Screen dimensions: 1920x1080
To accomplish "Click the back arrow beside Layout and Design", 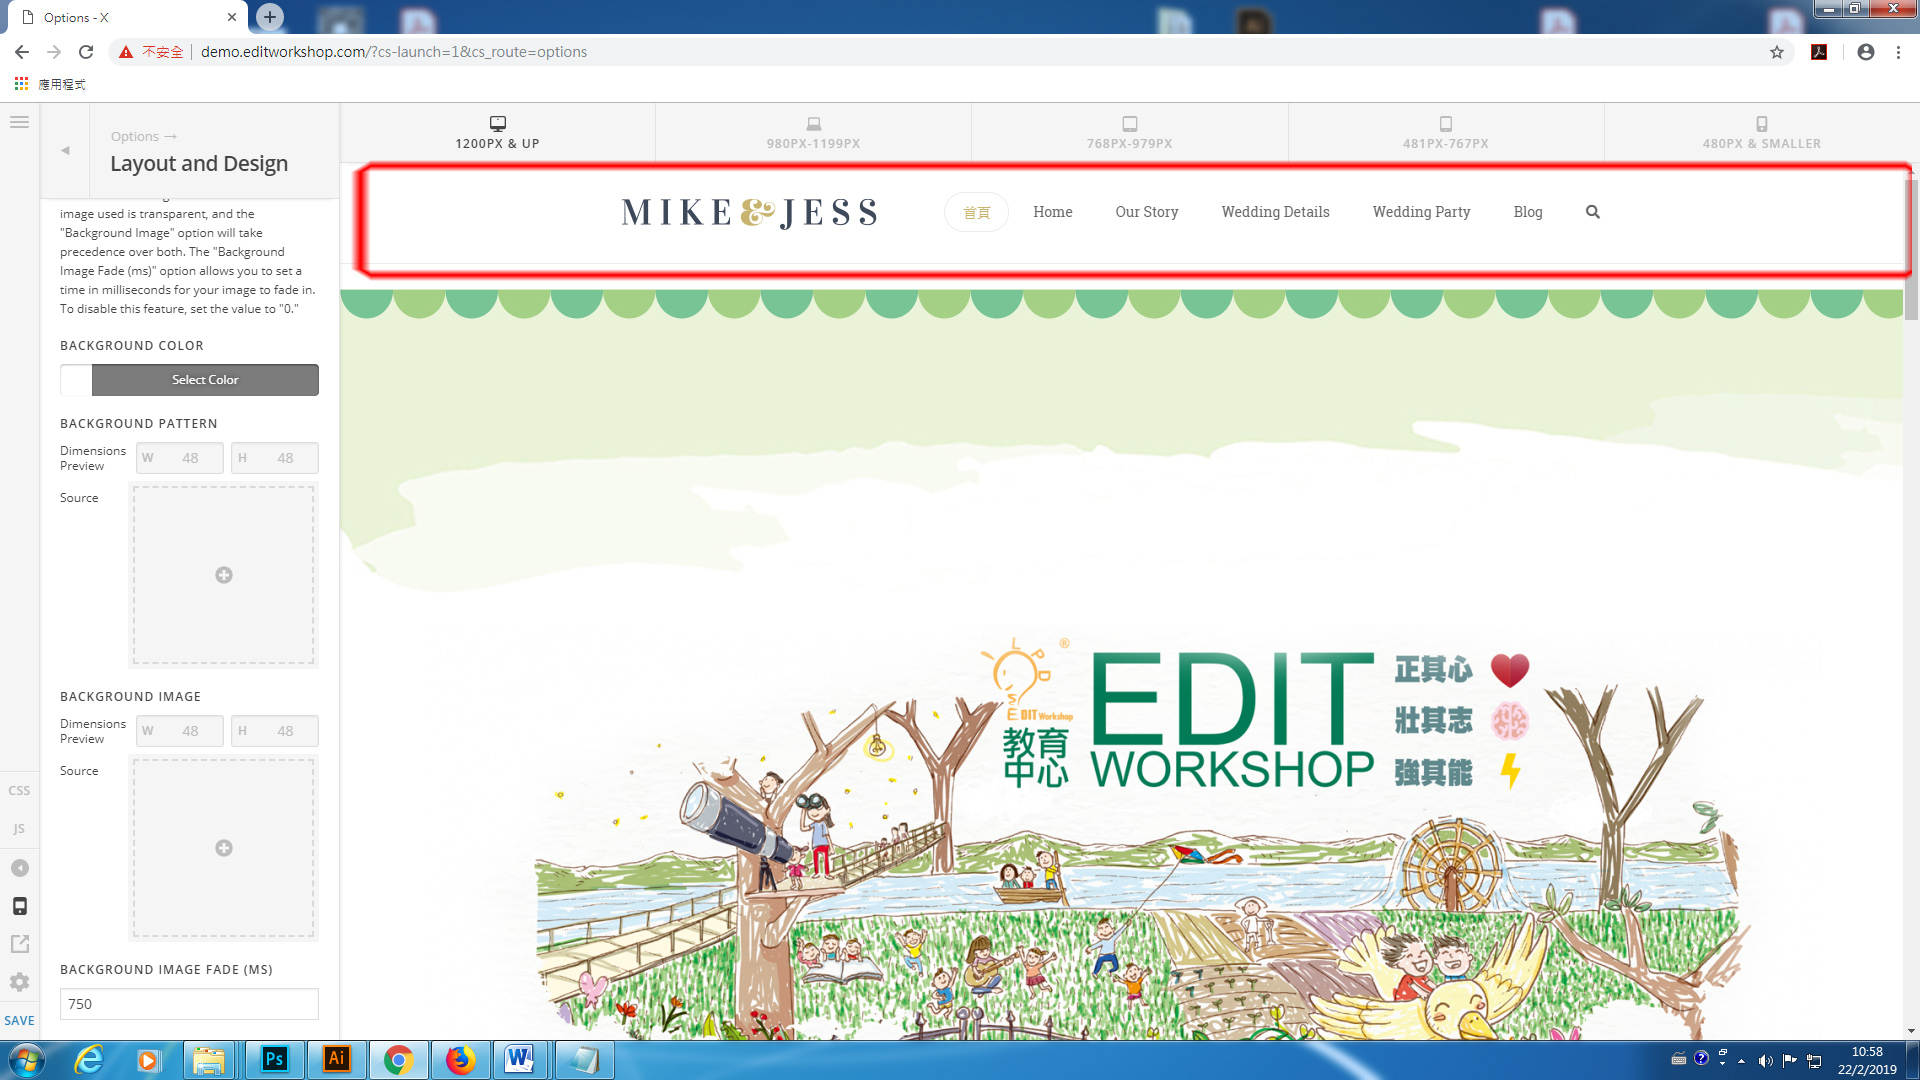I will click(x=65, y=151).
